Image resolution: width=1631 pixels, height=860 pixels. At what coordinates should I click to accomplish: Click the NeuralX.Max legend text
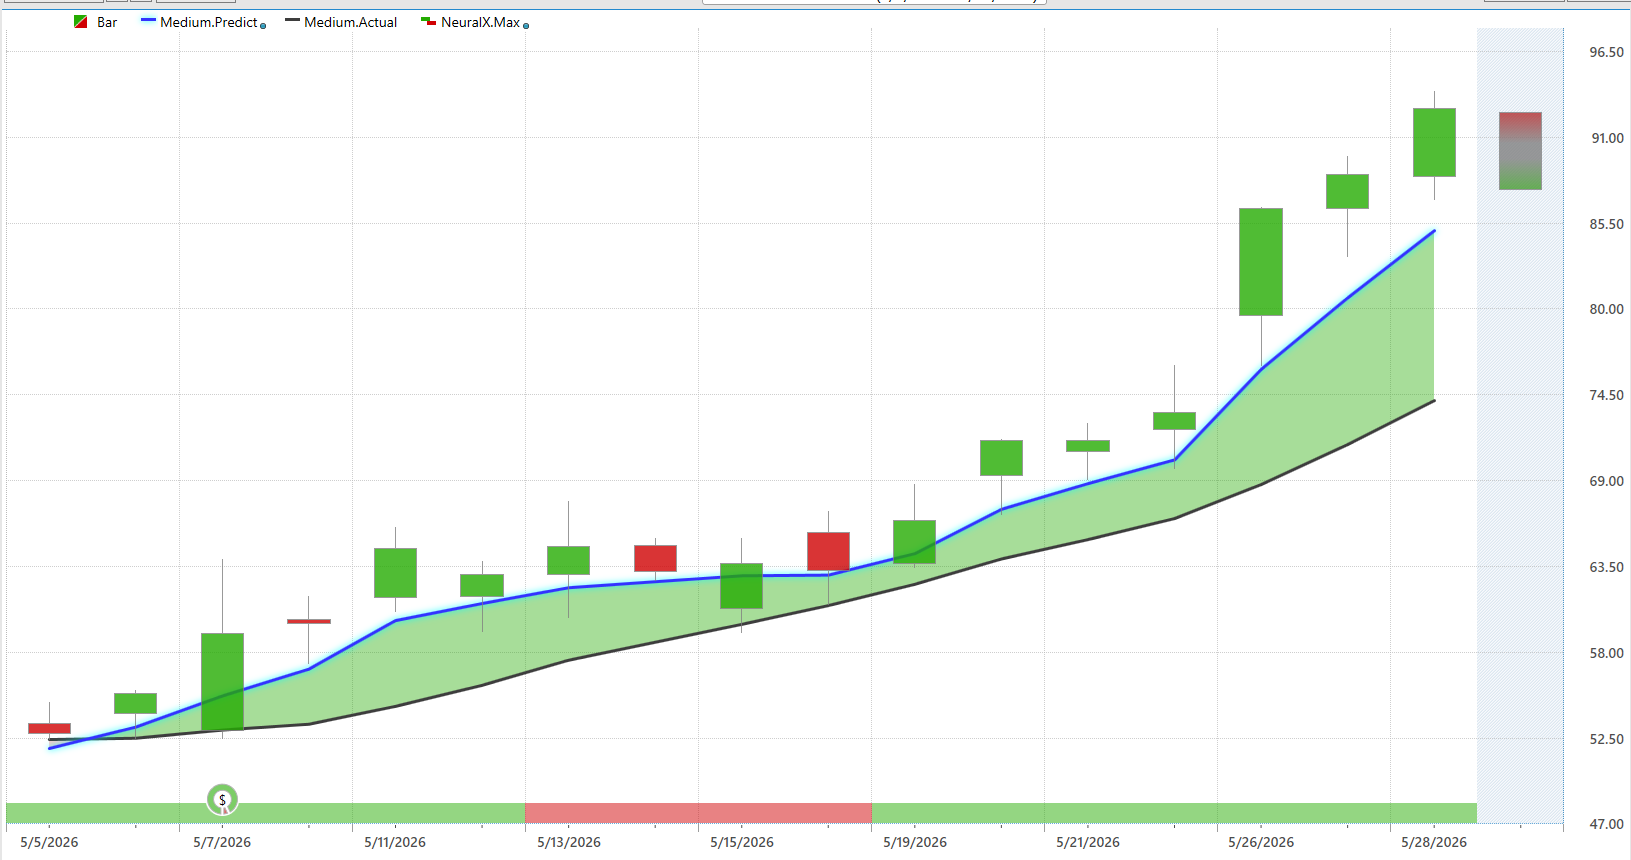480,22
